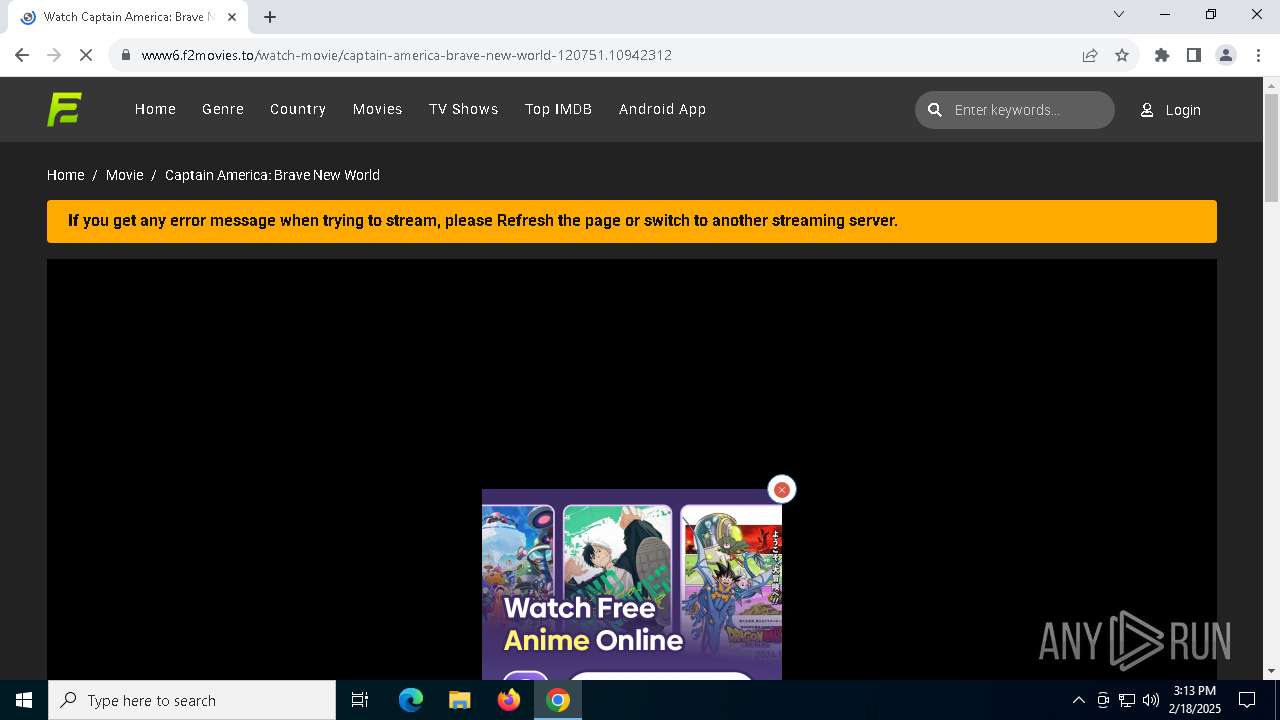Toggle Chrome side panel
Screen dimensions: 1280x720
pyautogui.click(x=1194, y=55)
